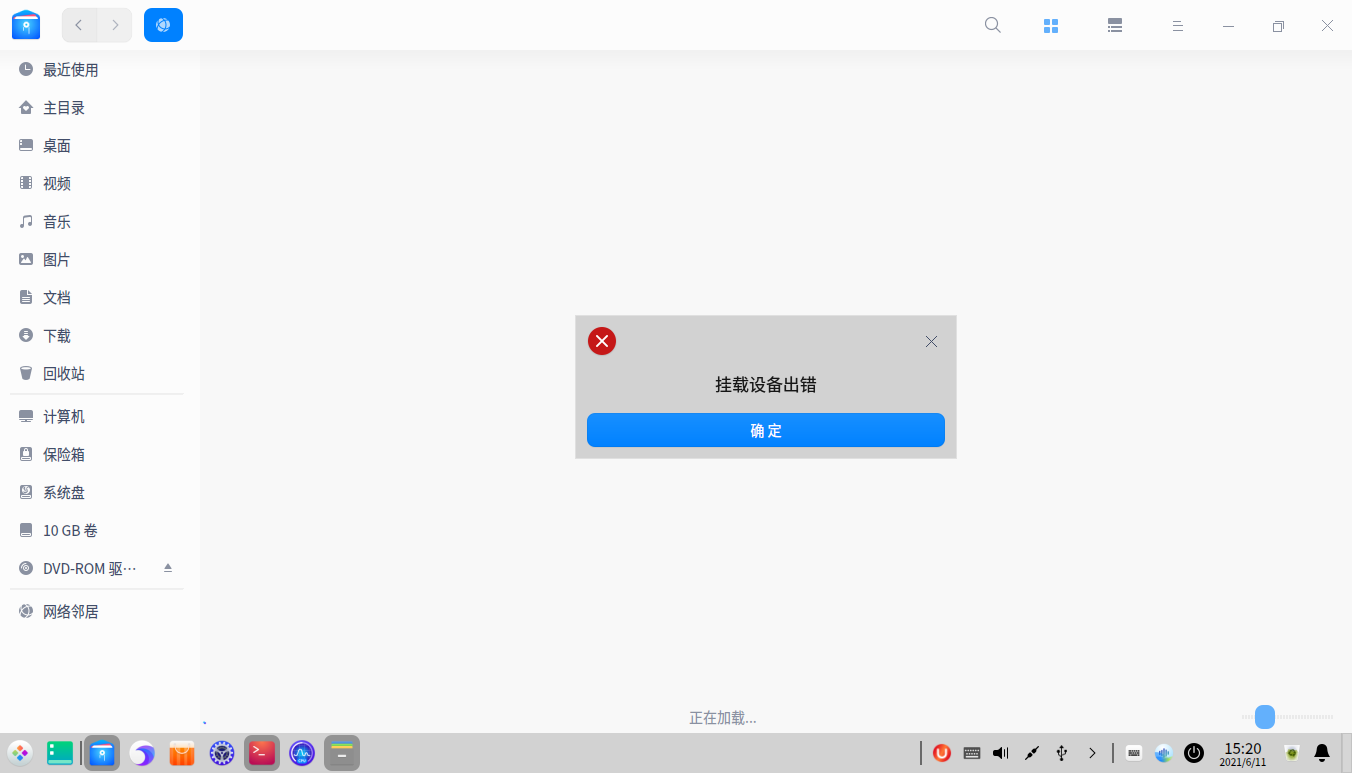This screenshot has height=773, width=1352.
Task: Click the 挂载设备出错 message text
Action: [766, 385]
